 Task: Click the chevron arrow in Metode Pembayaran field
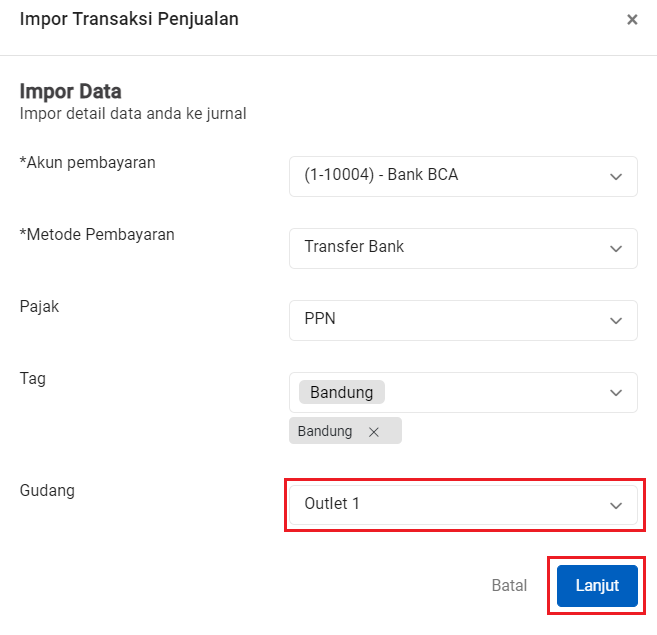click(x=615, y=248)
